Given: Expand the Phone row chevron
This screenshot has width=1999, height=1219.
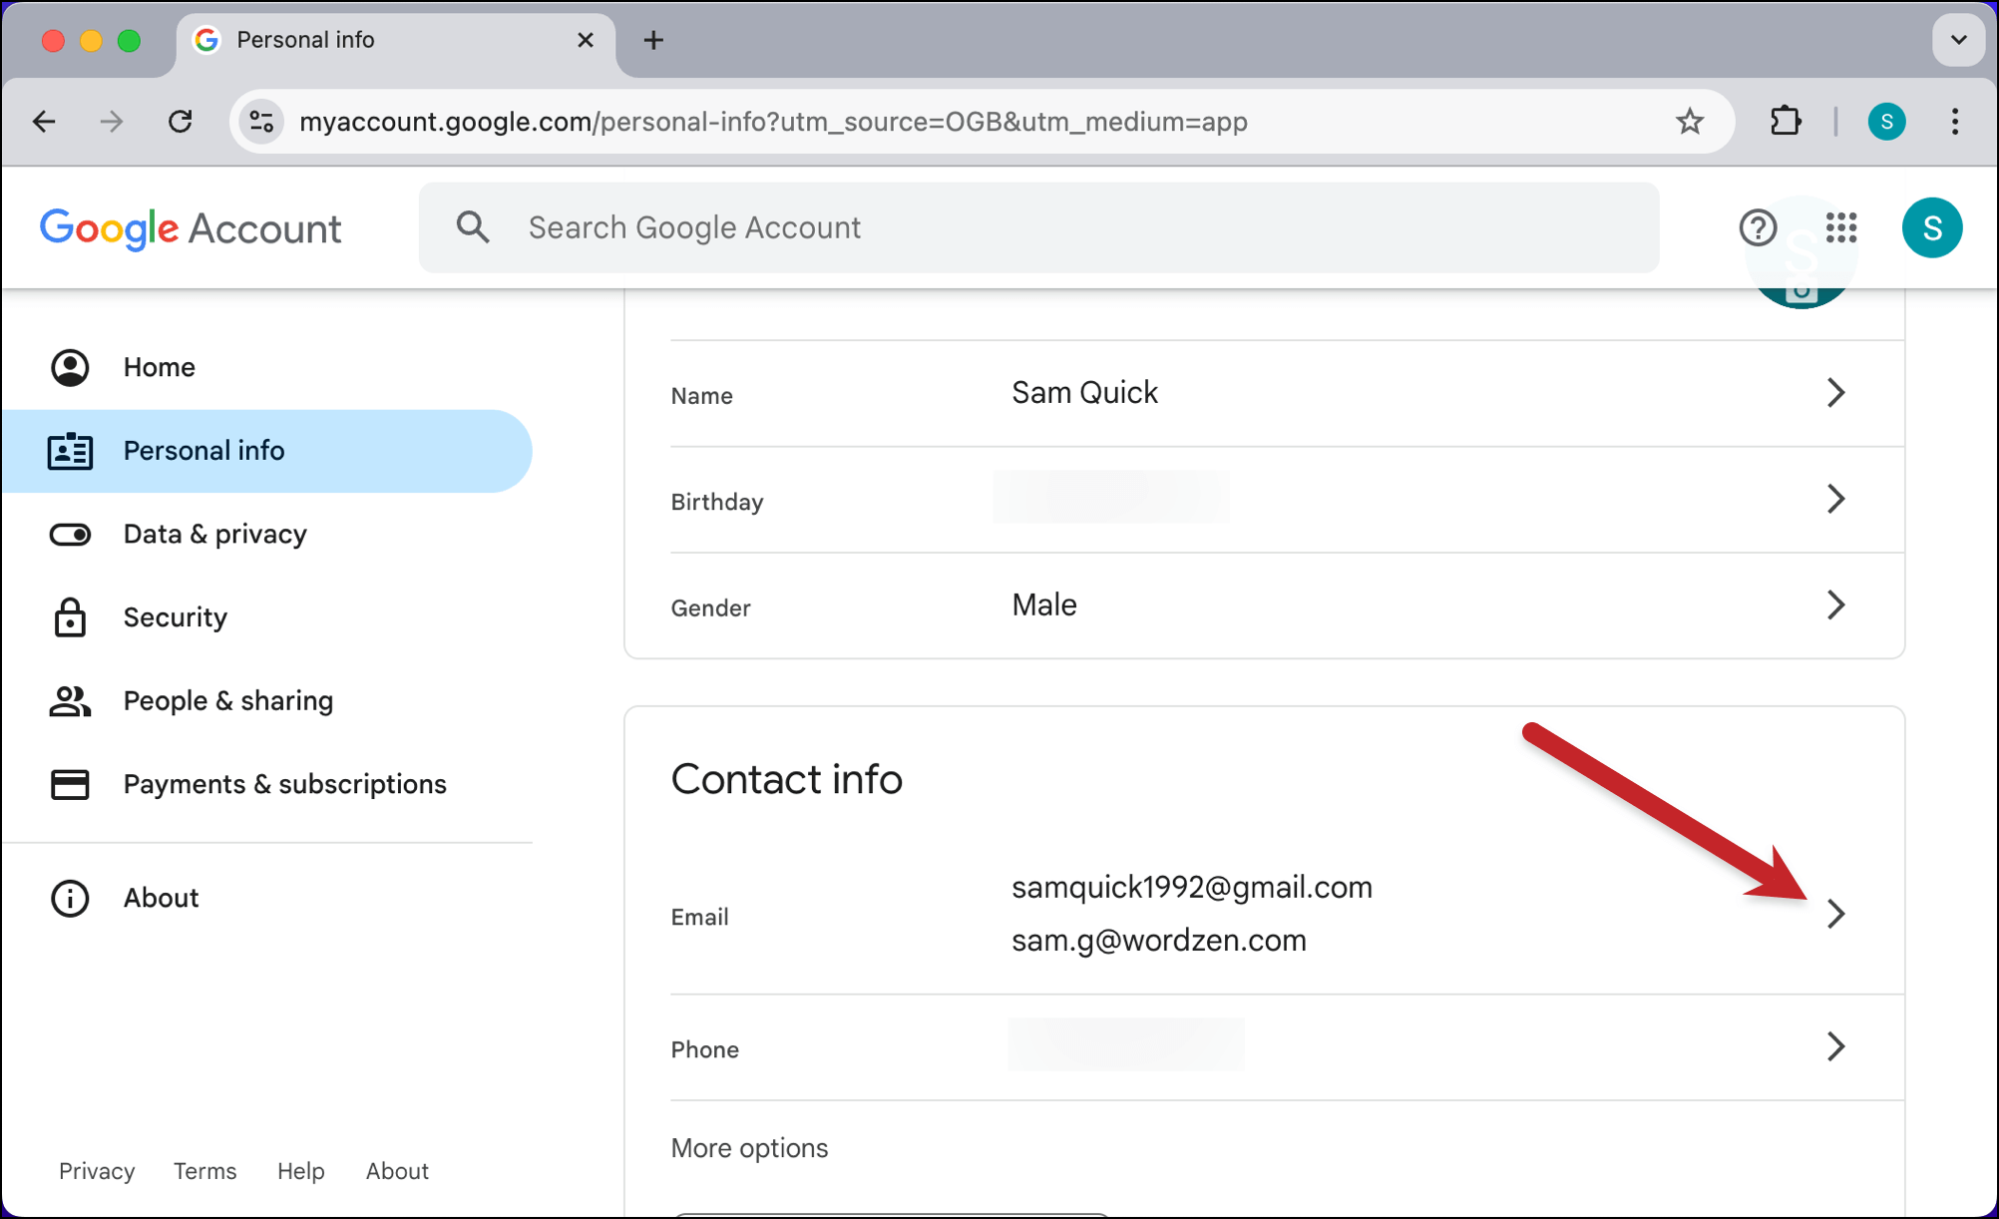Looking at the screenshot, I should click(1836, 1047).
